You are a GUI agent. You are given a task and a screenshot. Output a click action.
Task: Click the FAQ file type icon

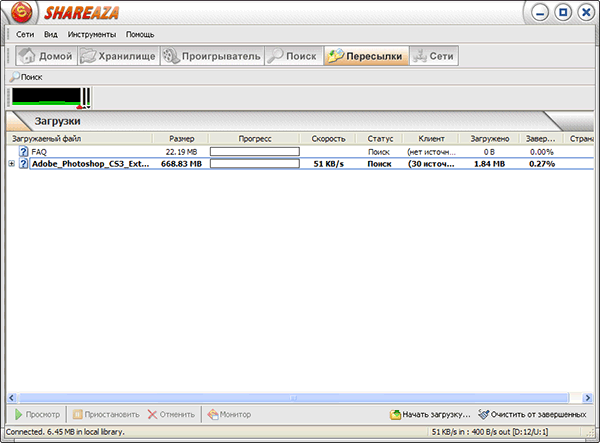pyautogui.click(x=24, y=152)
